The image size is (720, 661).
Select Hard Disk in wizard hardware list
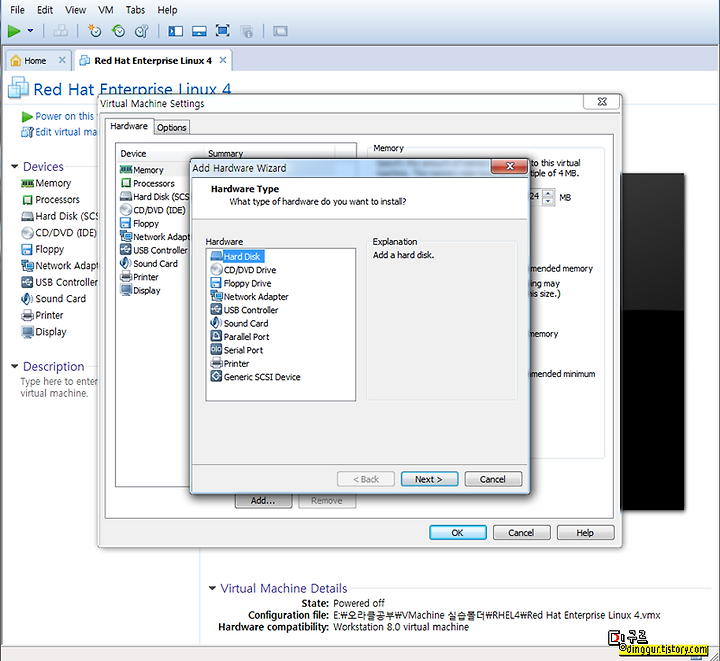pyautogui.click(x=237, y=256)
